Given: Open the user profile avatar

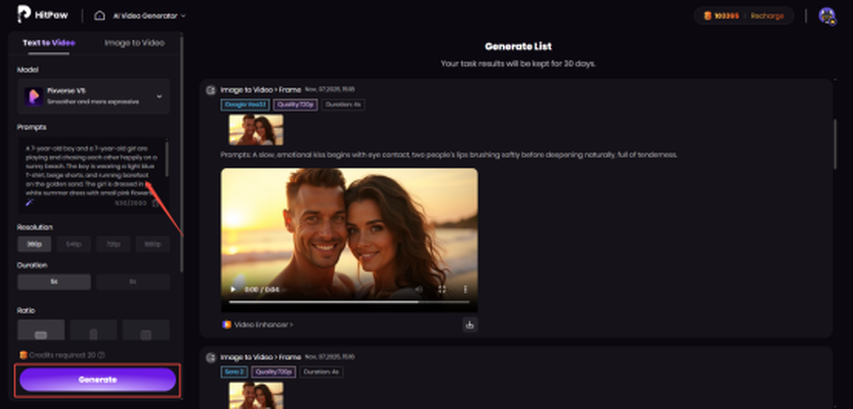Looking at the screenshot, I should pyautogui.click(x=827, y=16).
